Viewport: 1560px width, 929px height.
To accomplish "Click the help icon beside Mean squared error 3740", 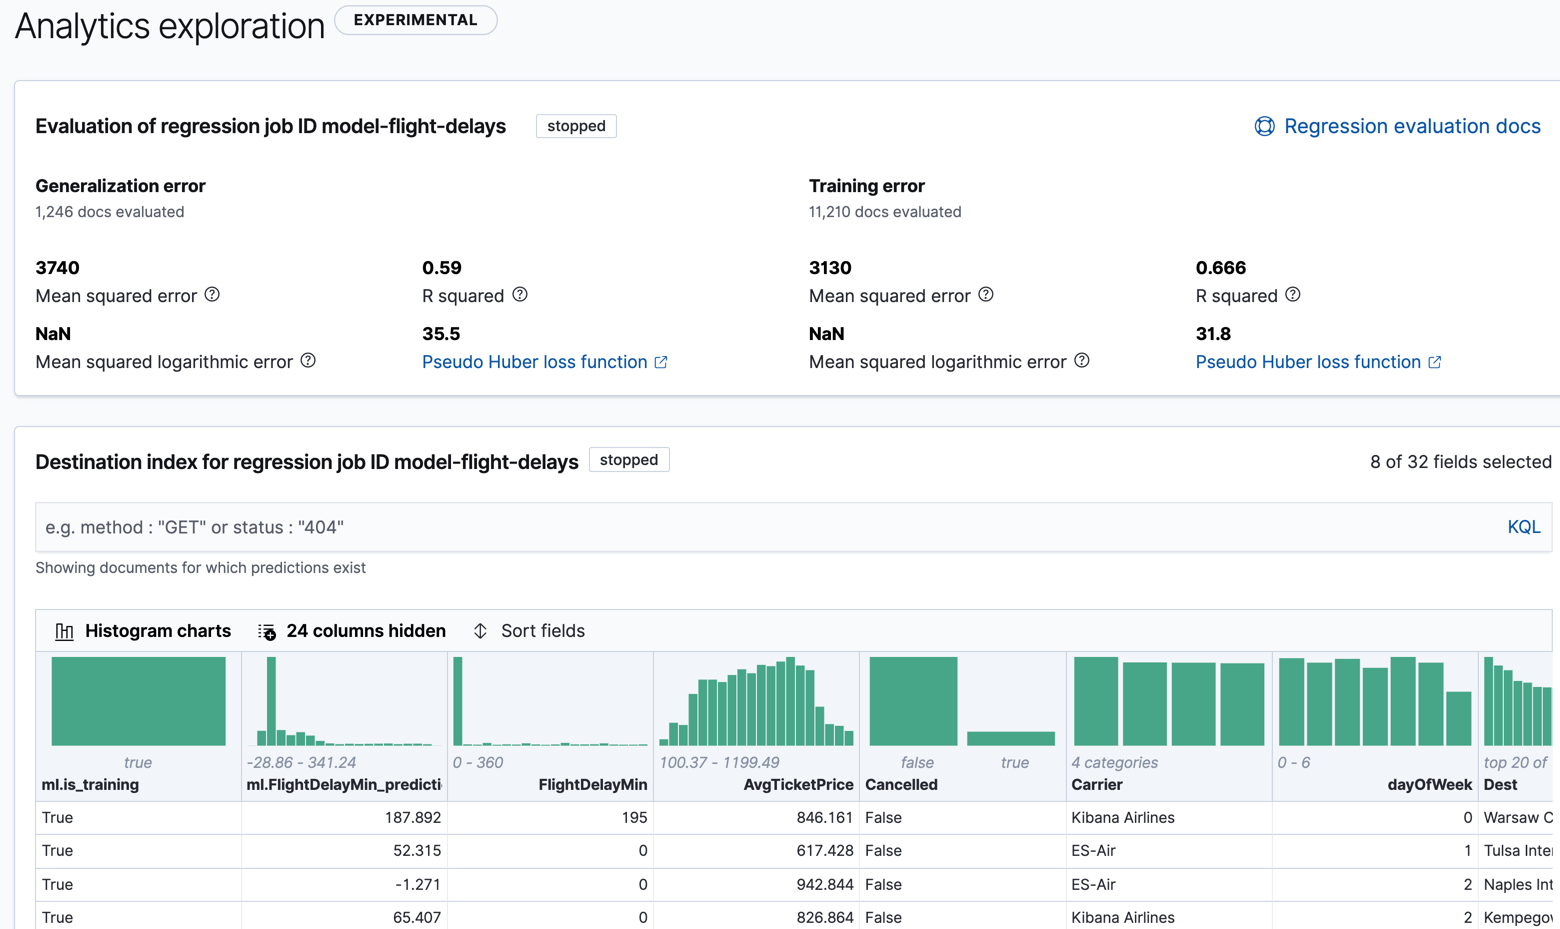I will click(x=210, y=294).
